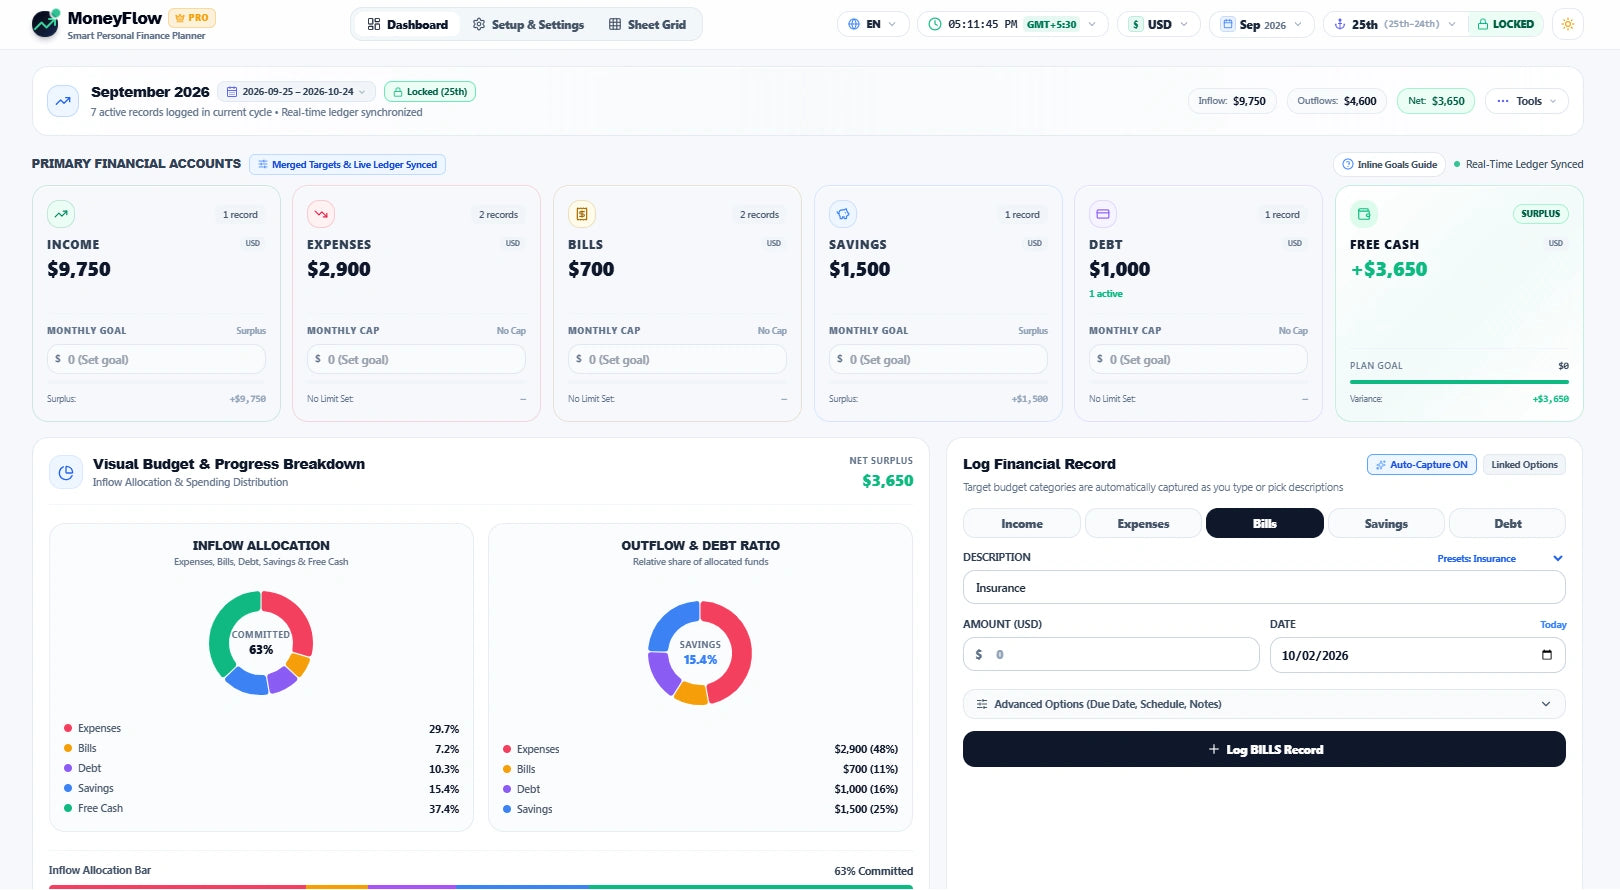Screen dimensions: 1620x890
Task: Click the Inflow $9,750 pill
Action: [1232, 101]
